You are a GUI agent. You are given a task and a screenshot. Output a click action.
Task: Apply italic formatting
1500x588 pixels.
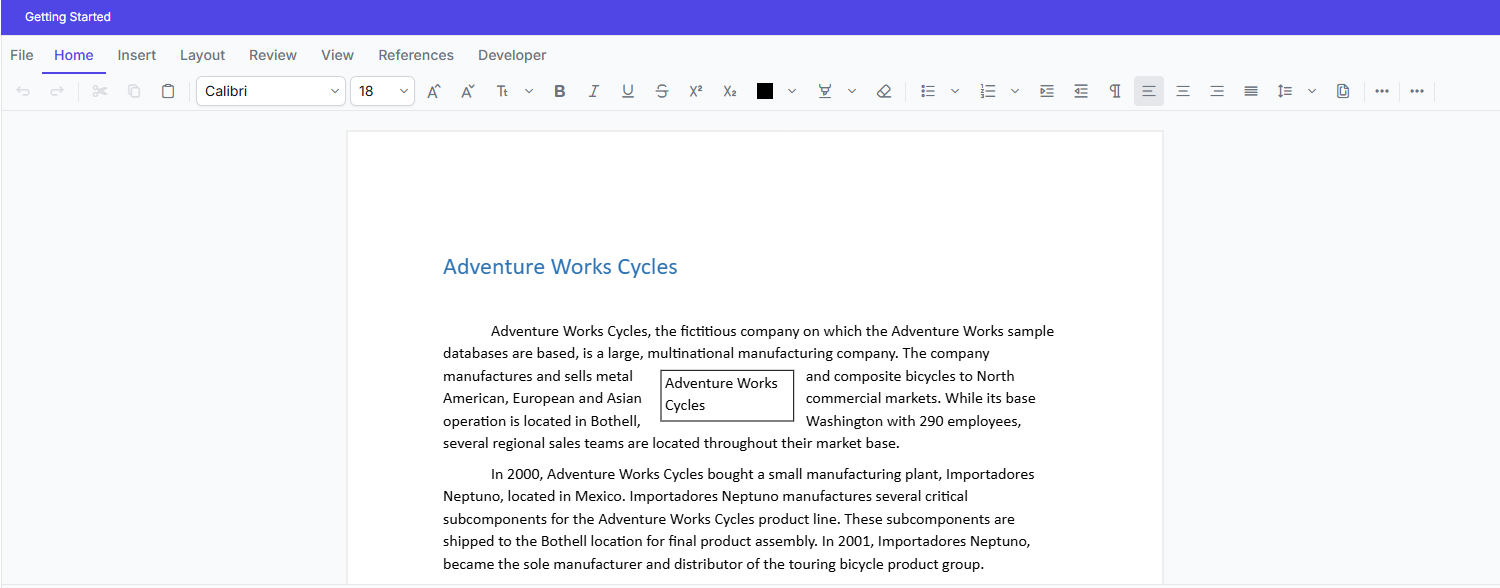coord(593,90)
